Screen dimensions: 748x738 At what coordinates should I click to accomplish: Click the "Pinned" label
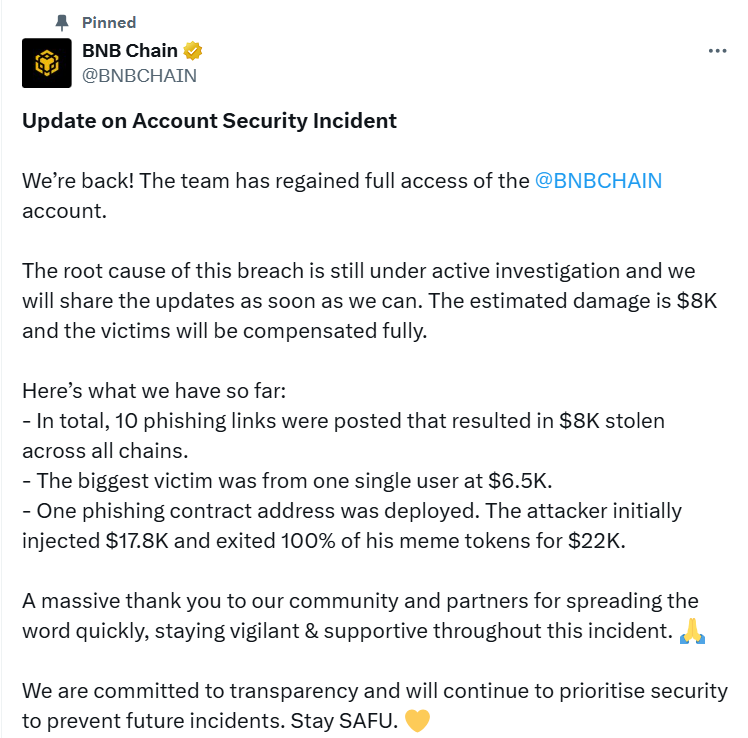point(109,22)
